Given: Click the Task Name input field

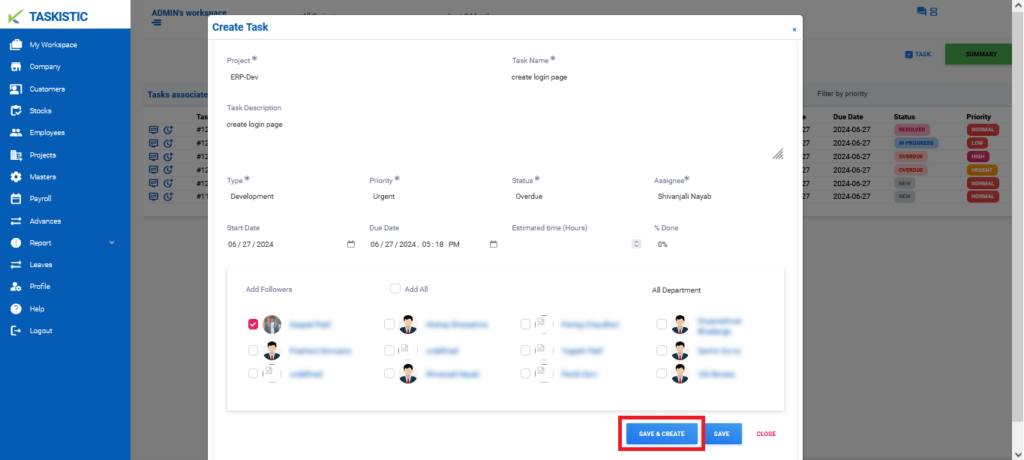Looking at the screenshot, I should (647, 77).
